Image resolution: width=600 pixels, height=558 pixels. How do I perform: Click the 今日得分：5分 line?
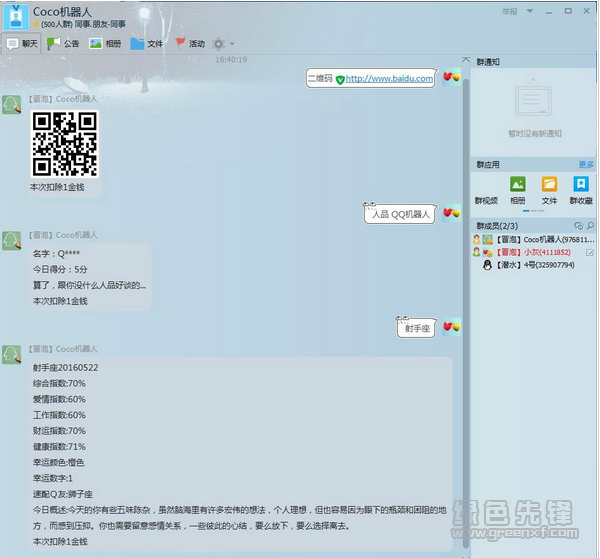(60, 269)
